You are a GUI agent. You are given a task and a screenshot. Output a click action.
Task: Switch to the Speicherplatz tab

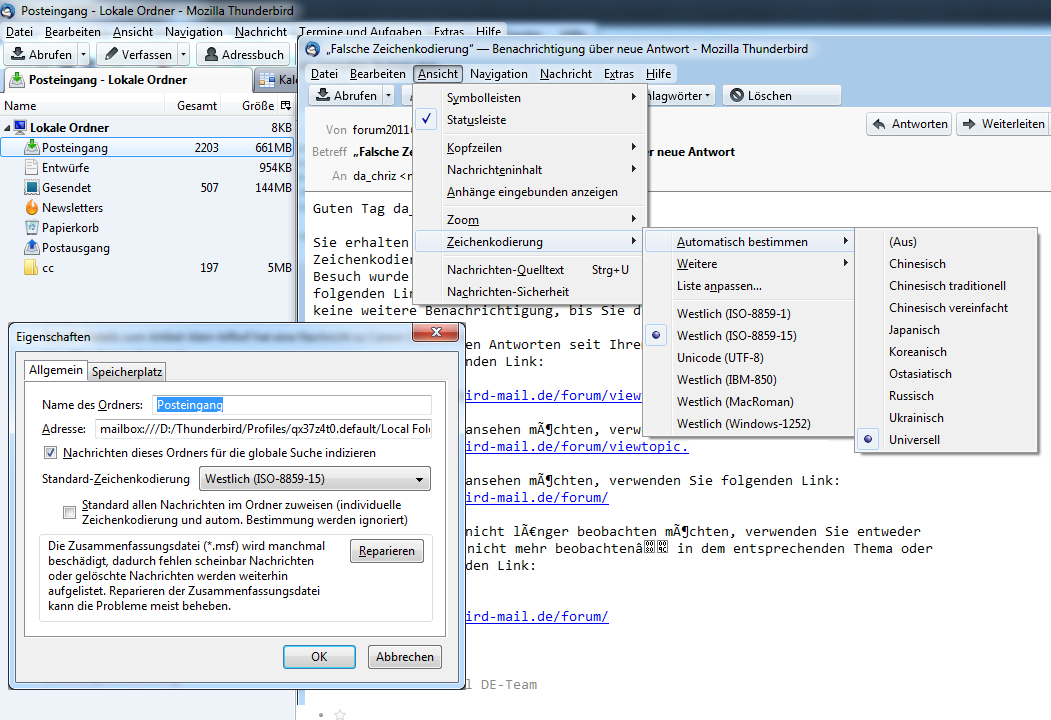128,372
